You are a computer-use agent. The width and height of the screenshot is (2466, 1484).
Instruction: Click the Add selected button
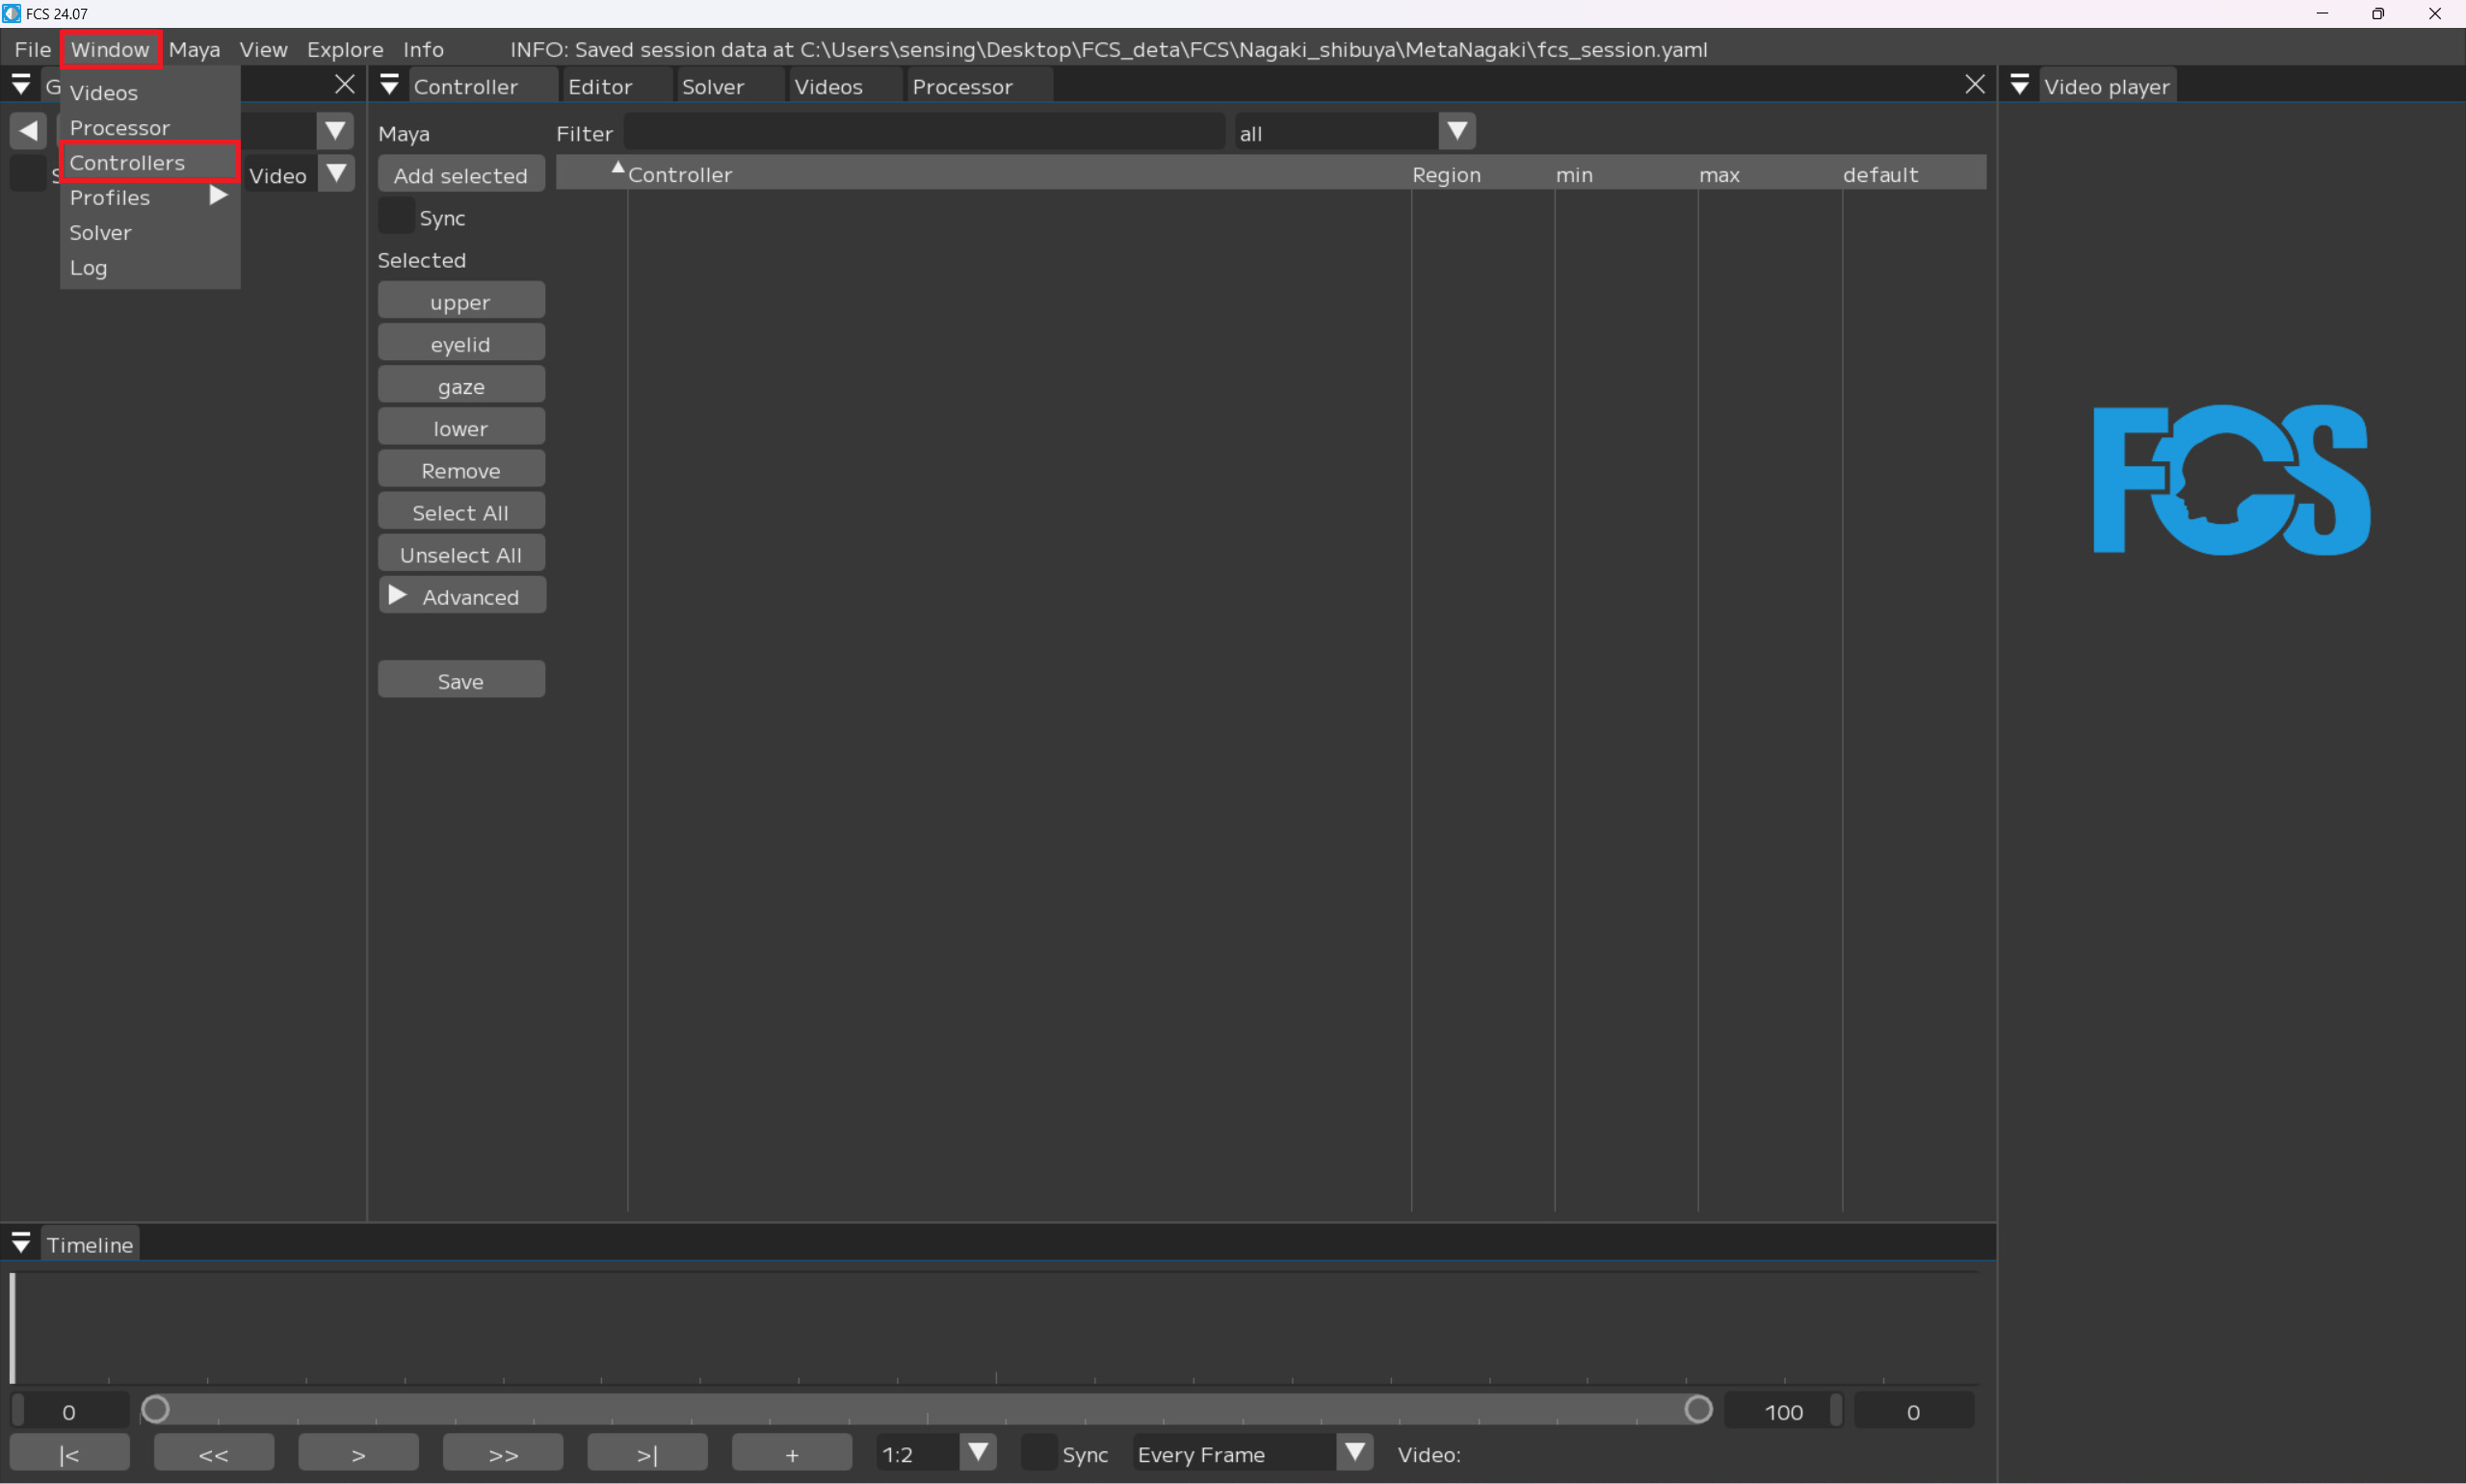[x=460, y=175]
